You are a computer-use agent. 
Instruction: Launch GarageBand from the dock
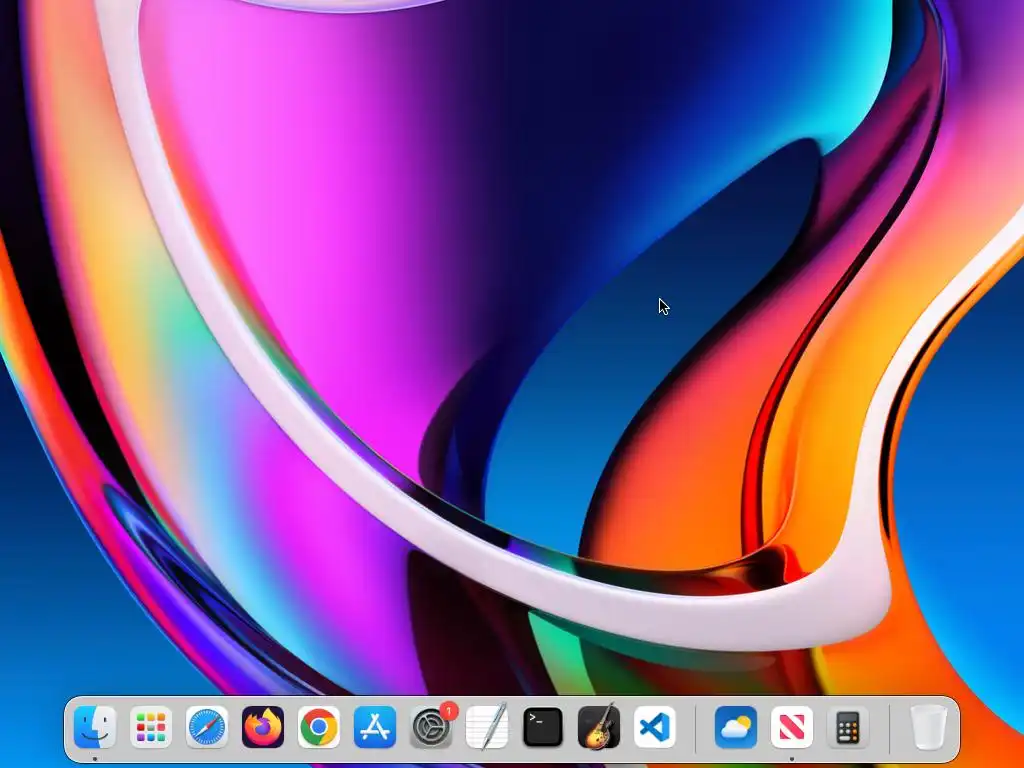599,727
